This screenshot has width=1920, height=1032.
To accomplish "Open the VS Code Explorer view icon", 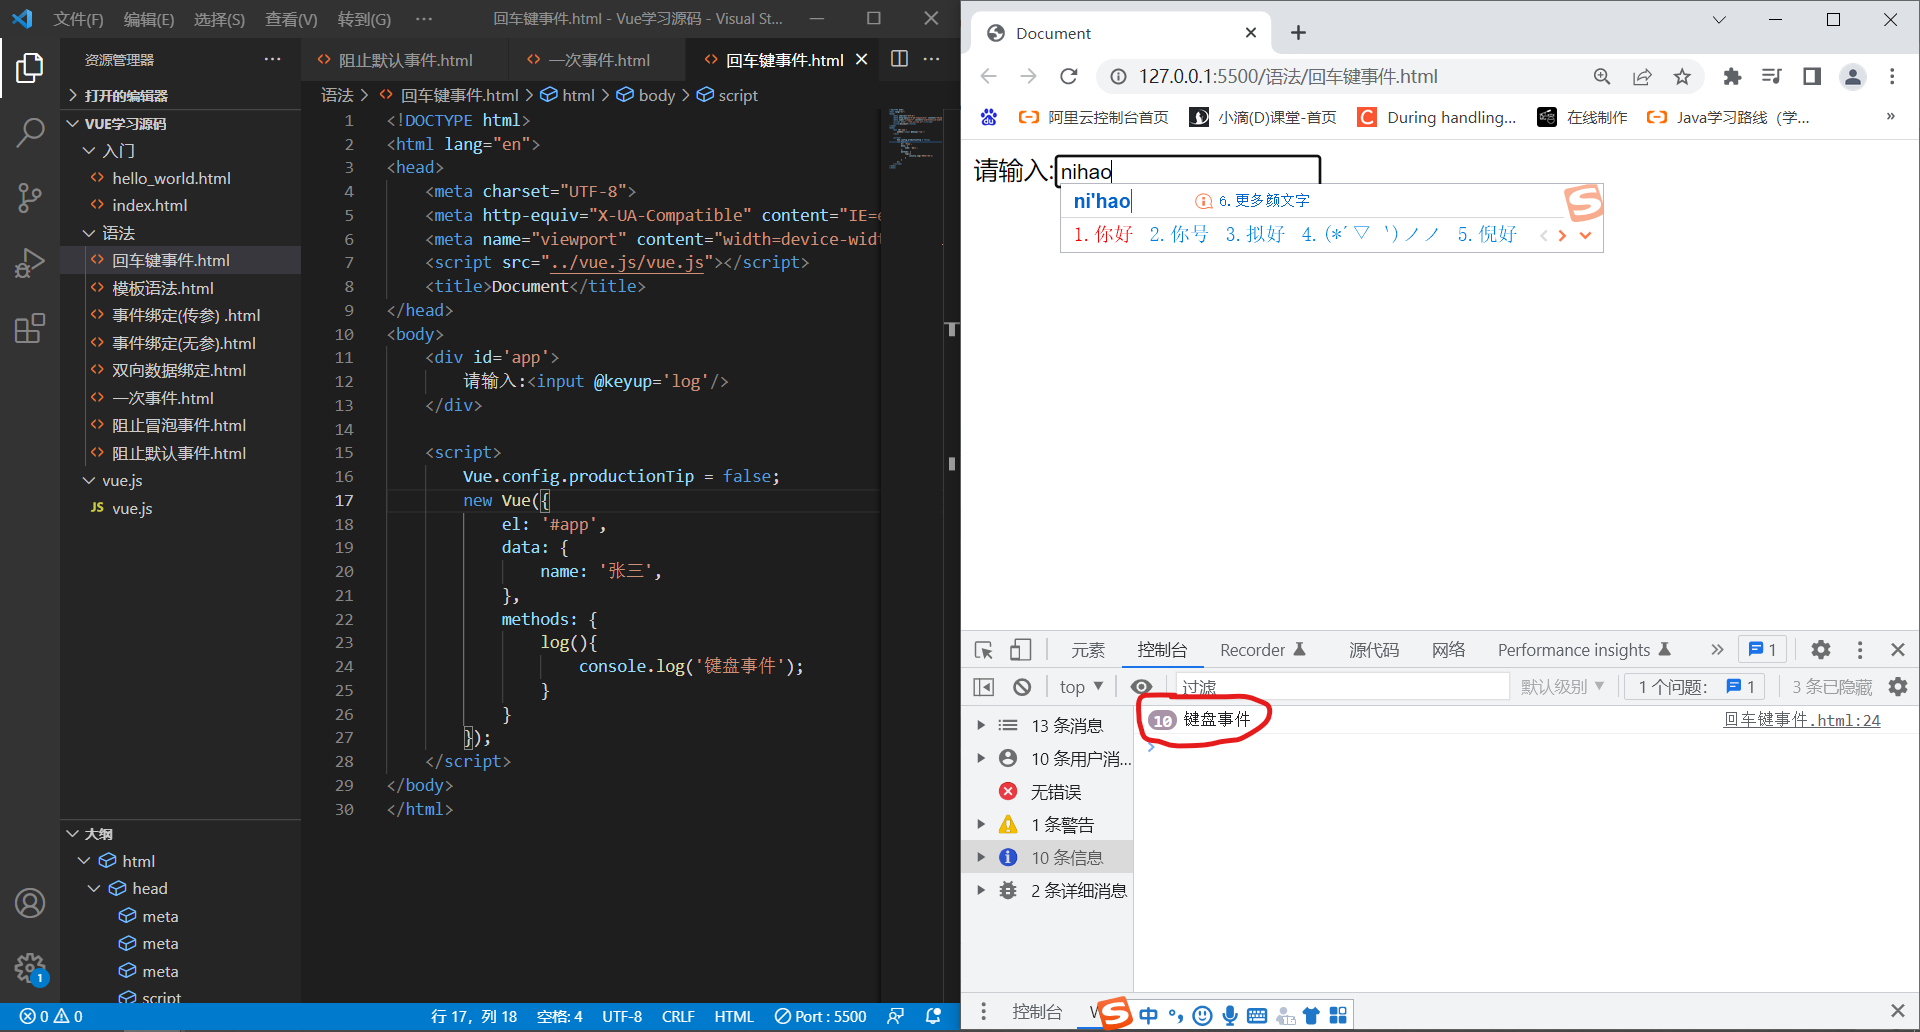I will (30, 68).
